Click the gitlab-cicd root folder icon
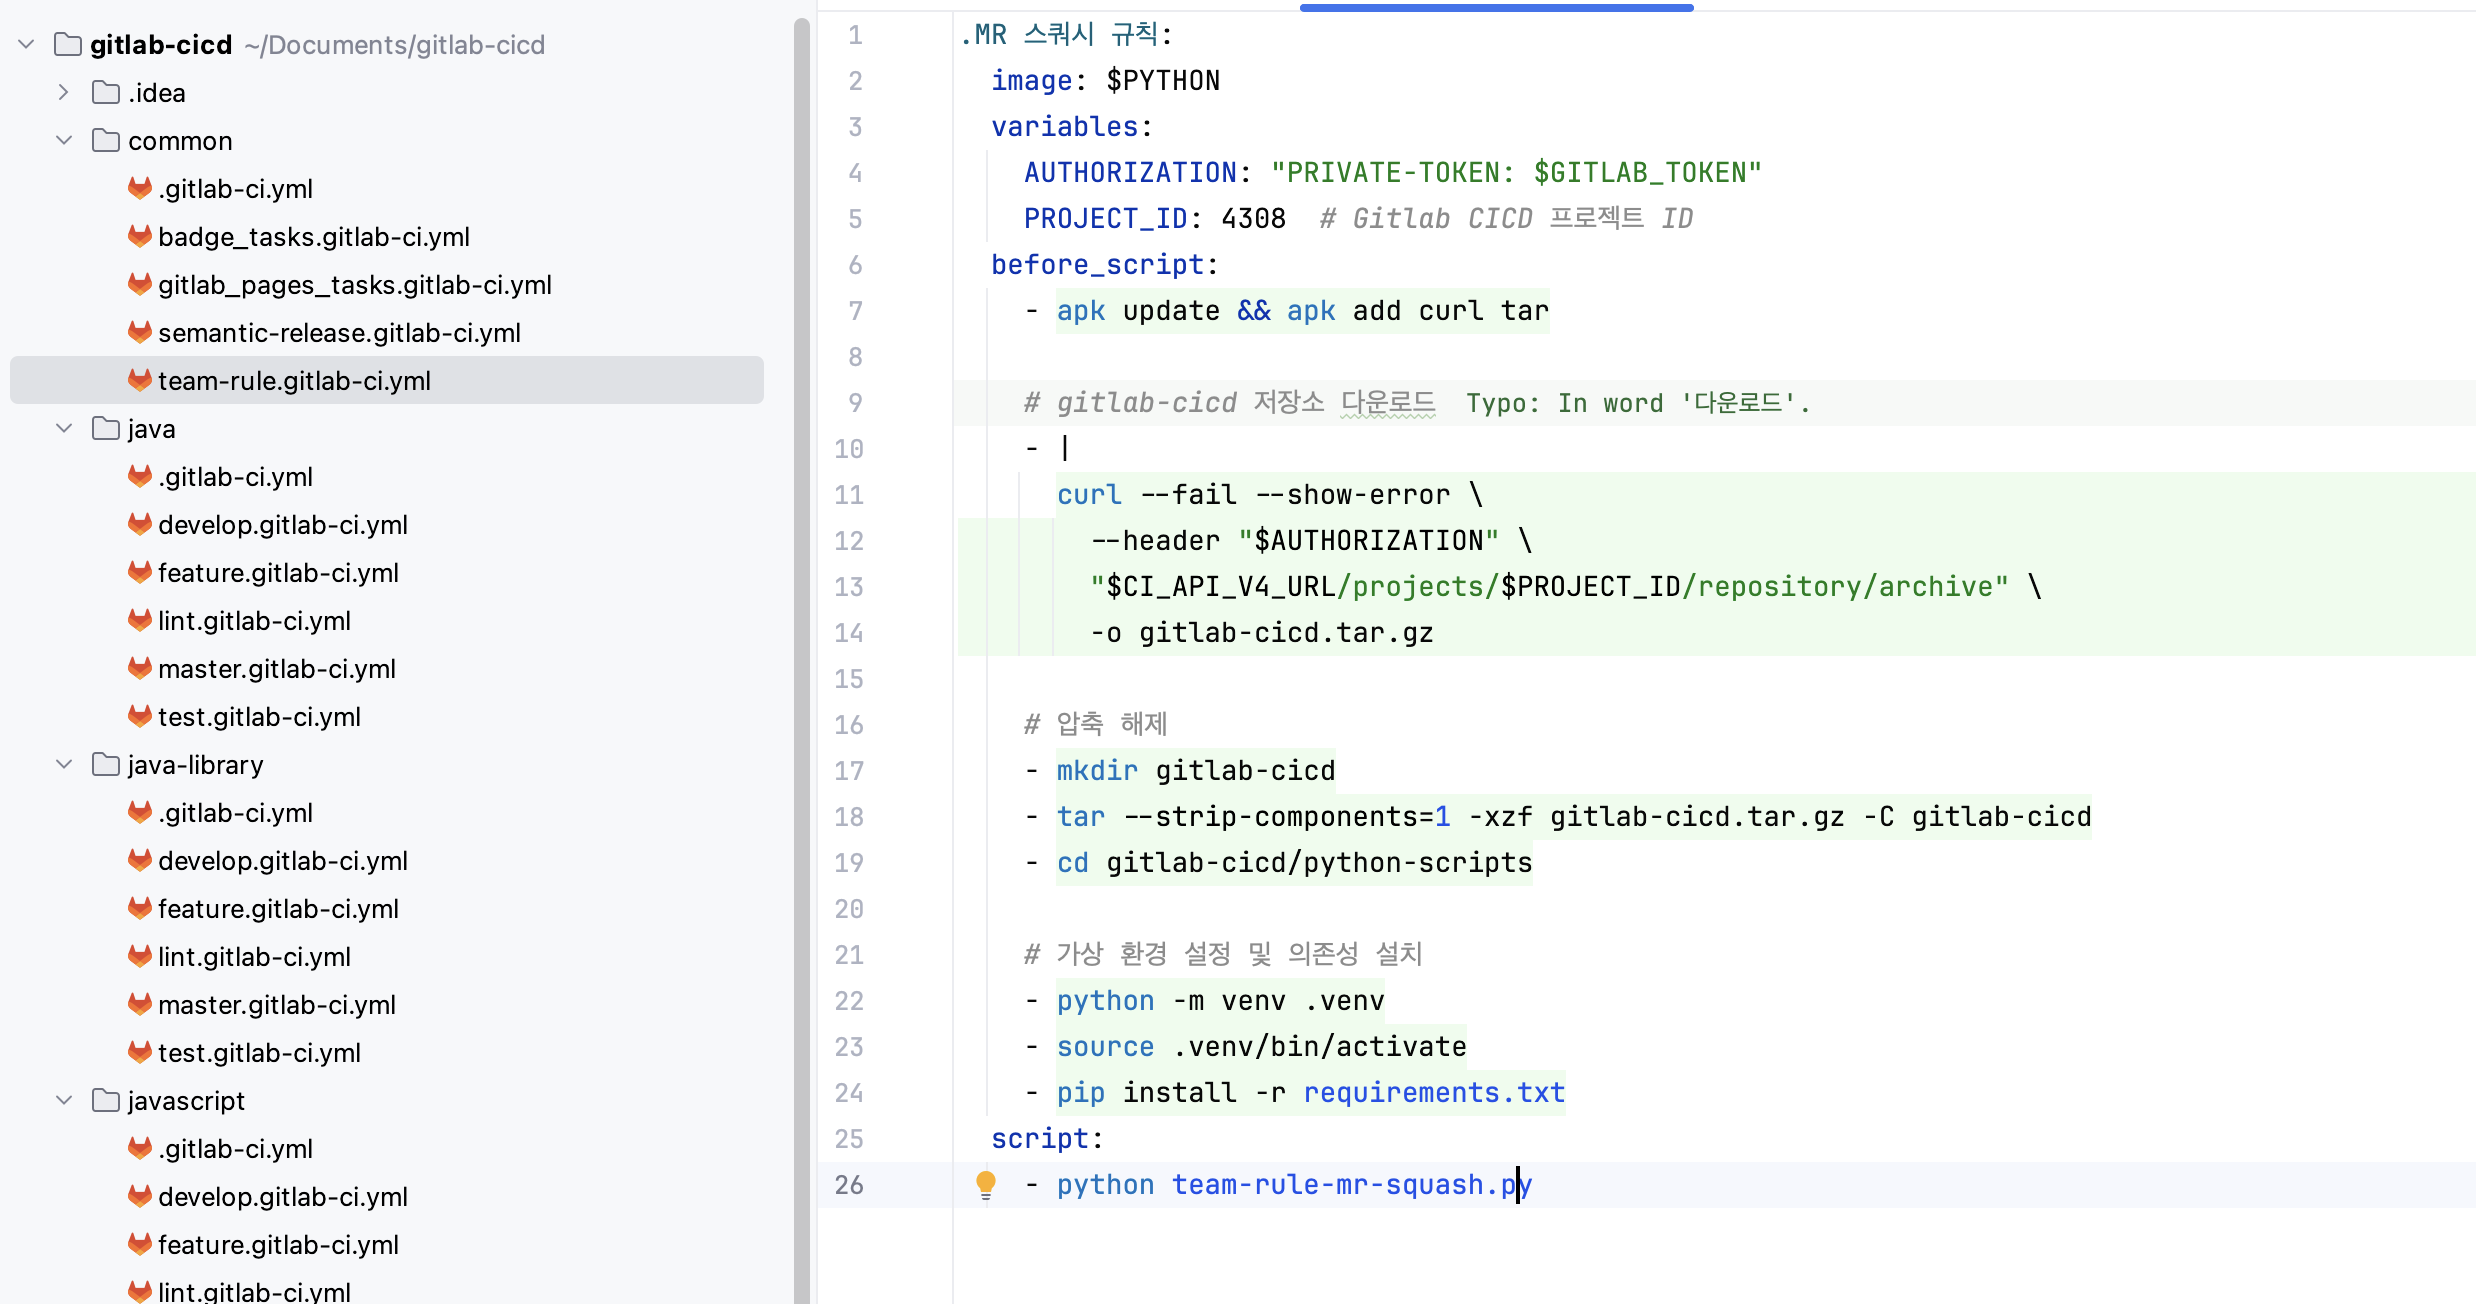The height and width of the screenshot is (1304, 2476). coord(67,44)
